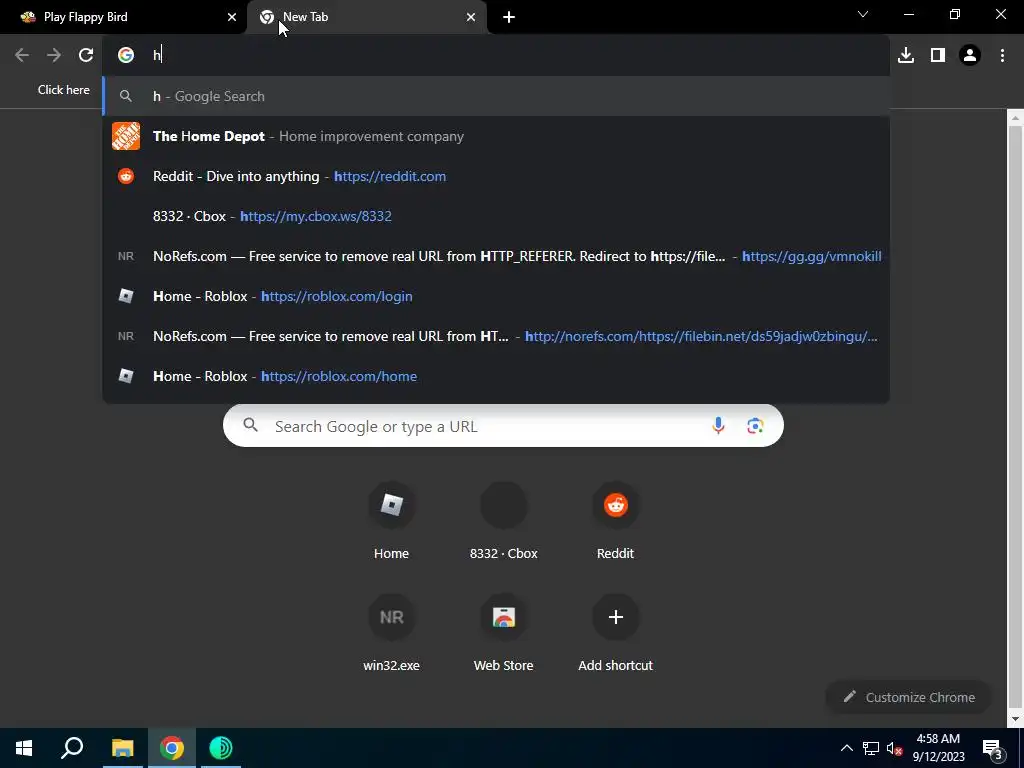Select the Home - Roblox login suggestion
1024x768 pixels.
(x=496, y=296)
